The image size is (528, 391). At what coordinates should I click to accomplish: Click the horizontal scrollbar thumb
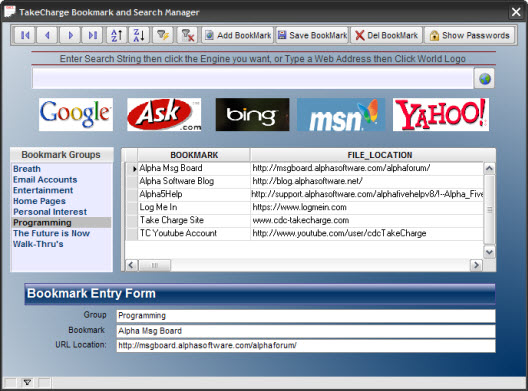point(155,265)
